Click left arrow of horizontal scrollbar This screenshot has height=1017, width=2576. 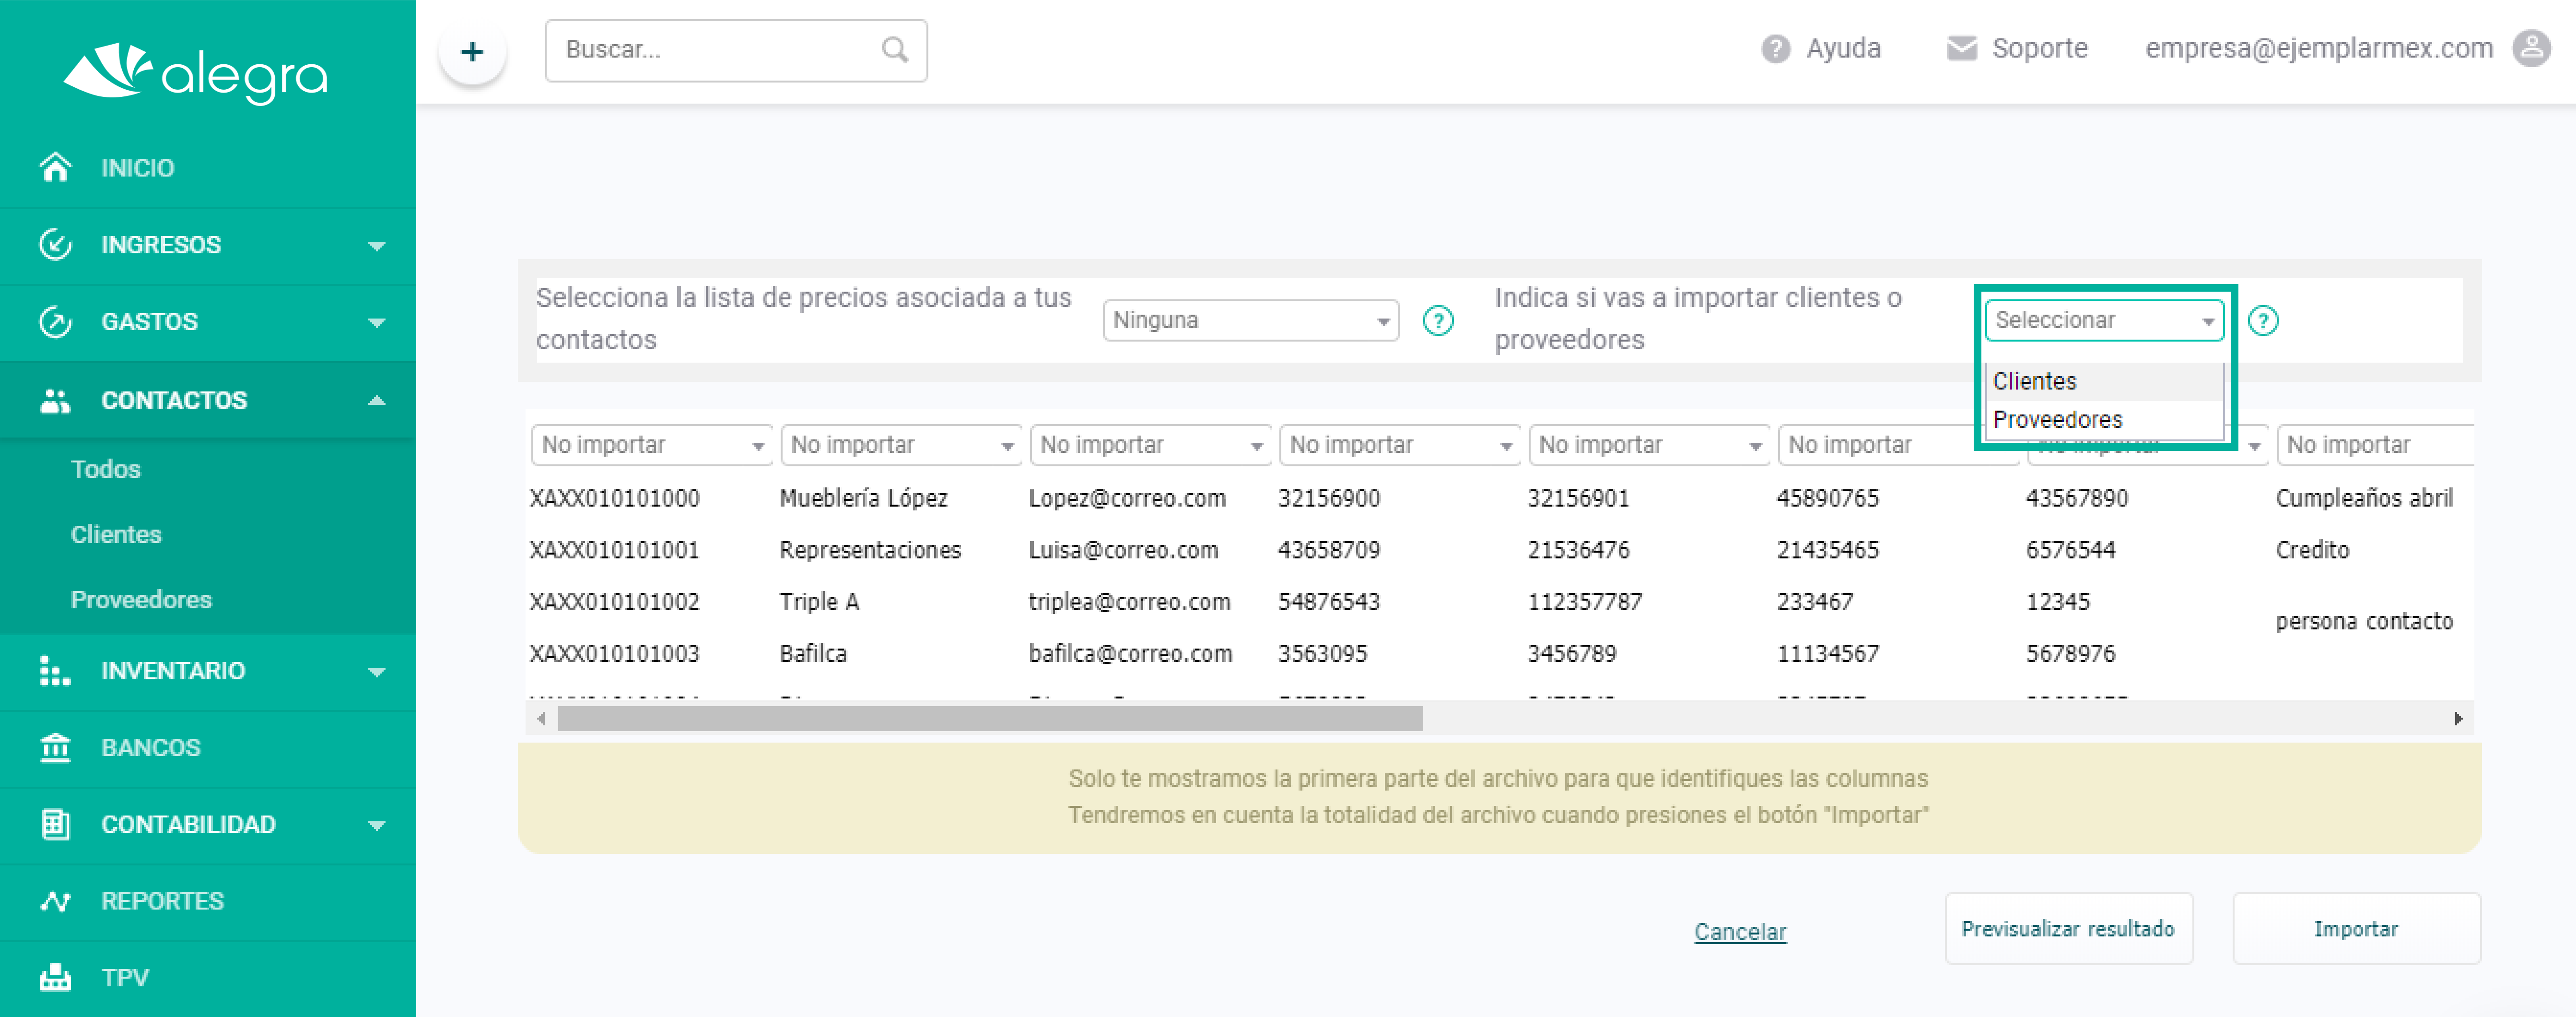(x=541, y=718)
